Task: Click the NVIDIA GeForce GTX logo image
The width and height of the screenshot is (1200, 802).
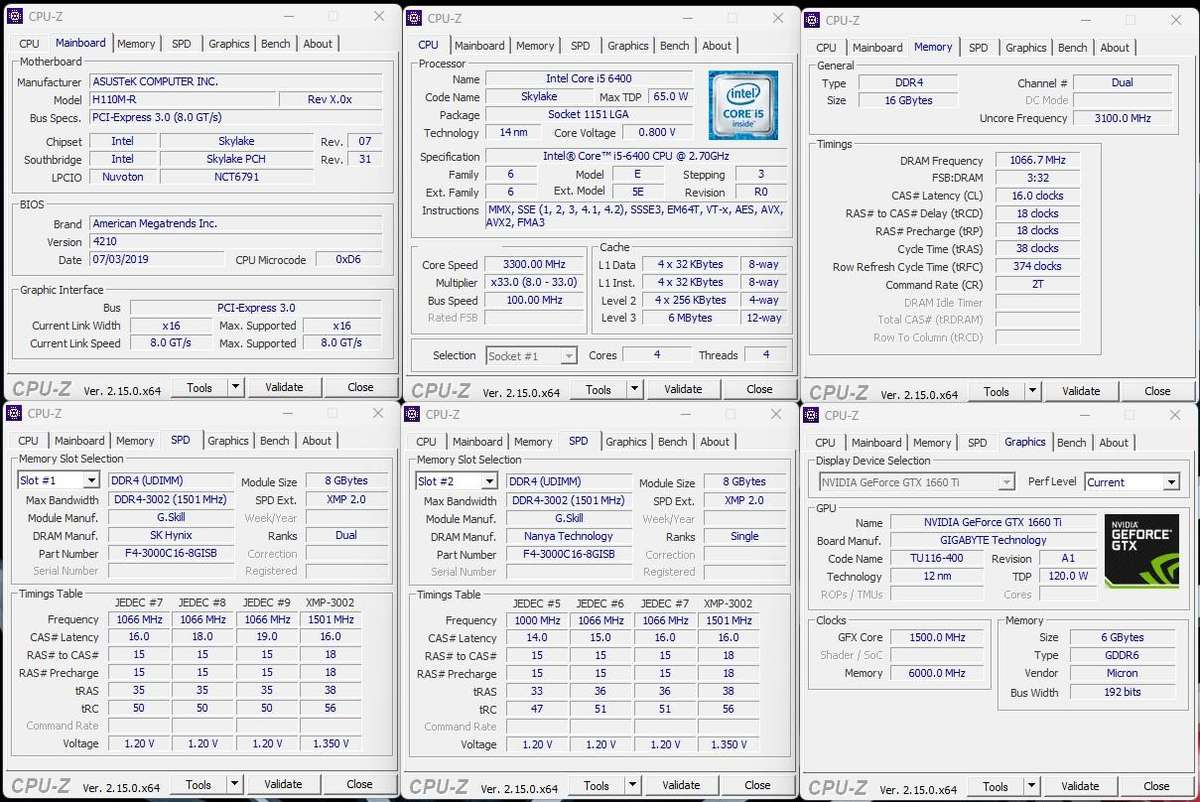Action: 1142,550
